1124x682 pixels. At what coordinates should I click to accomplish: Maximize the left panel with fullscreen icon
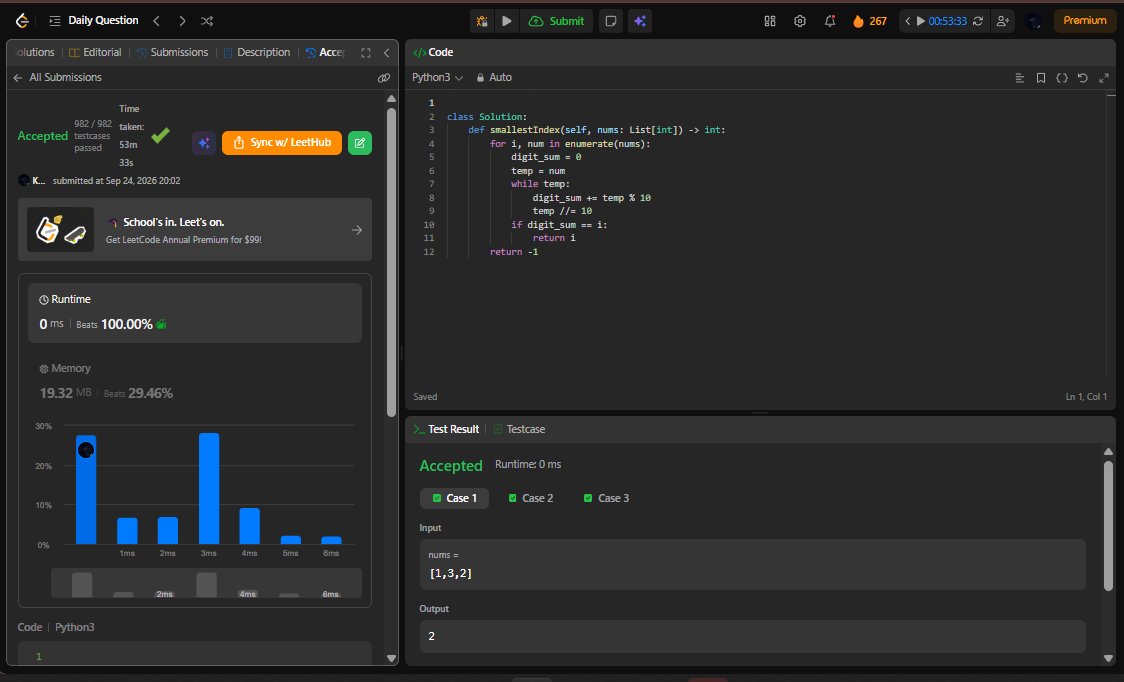(366, 52)
